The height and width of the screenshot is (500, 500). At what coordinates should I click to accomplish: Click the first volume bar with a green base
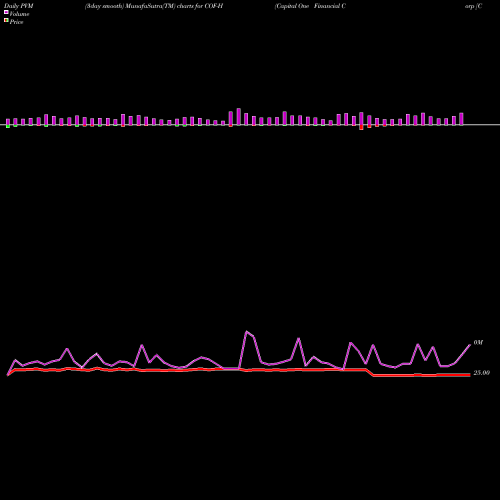click(8, 123)
